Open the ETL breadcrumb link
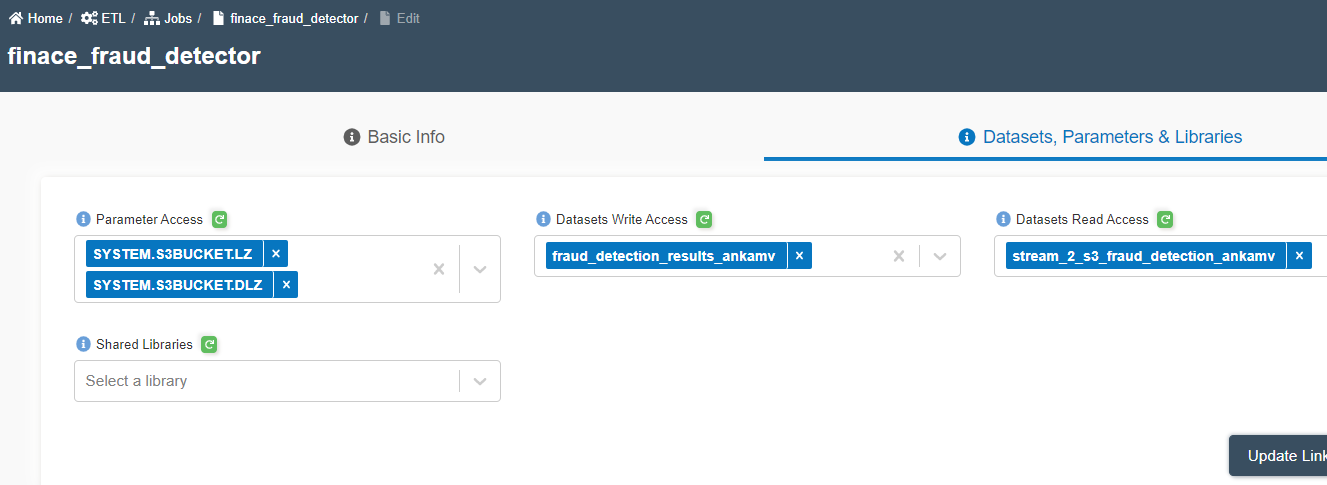Image resolution: width=1327 pixels, height=485 pixels. tap(103, 18)
